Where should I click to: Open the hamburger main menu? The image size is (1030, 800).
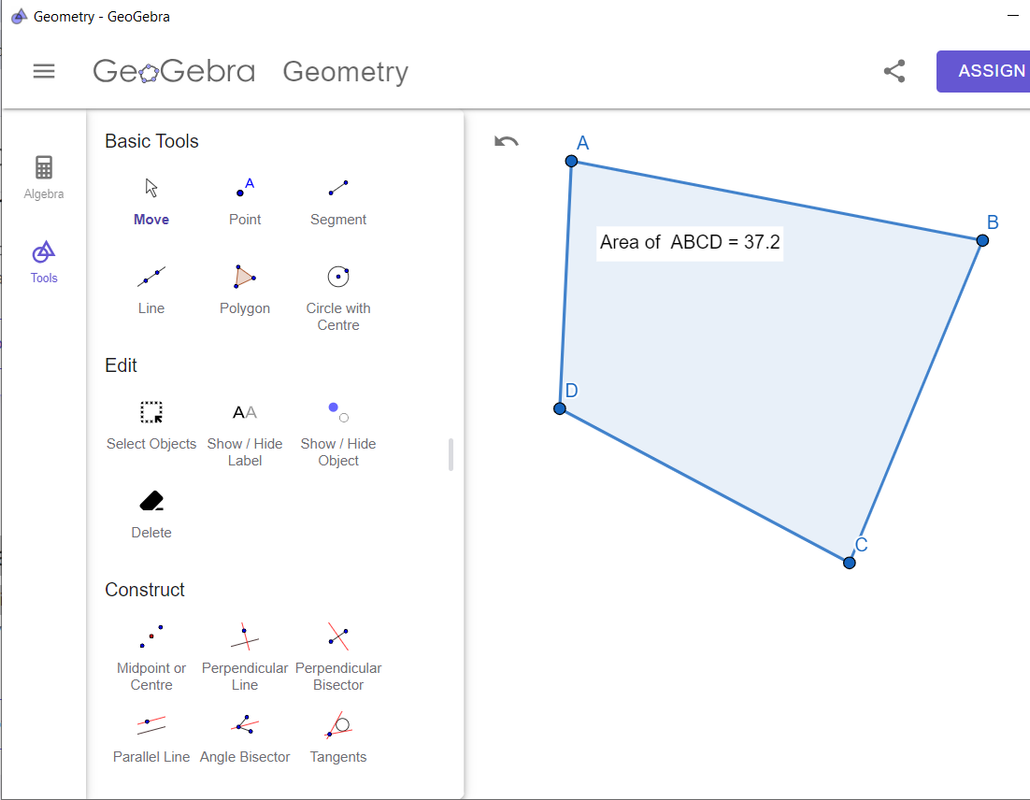click(x=44, y=71)
